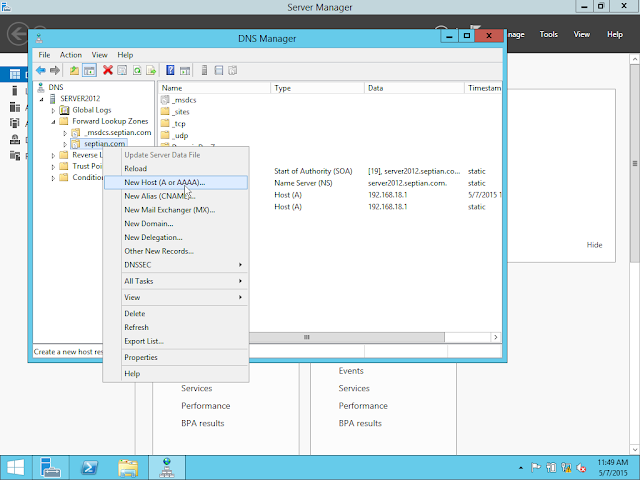Click the Back arrow in DNS Manager toolbar

point(40,71)
